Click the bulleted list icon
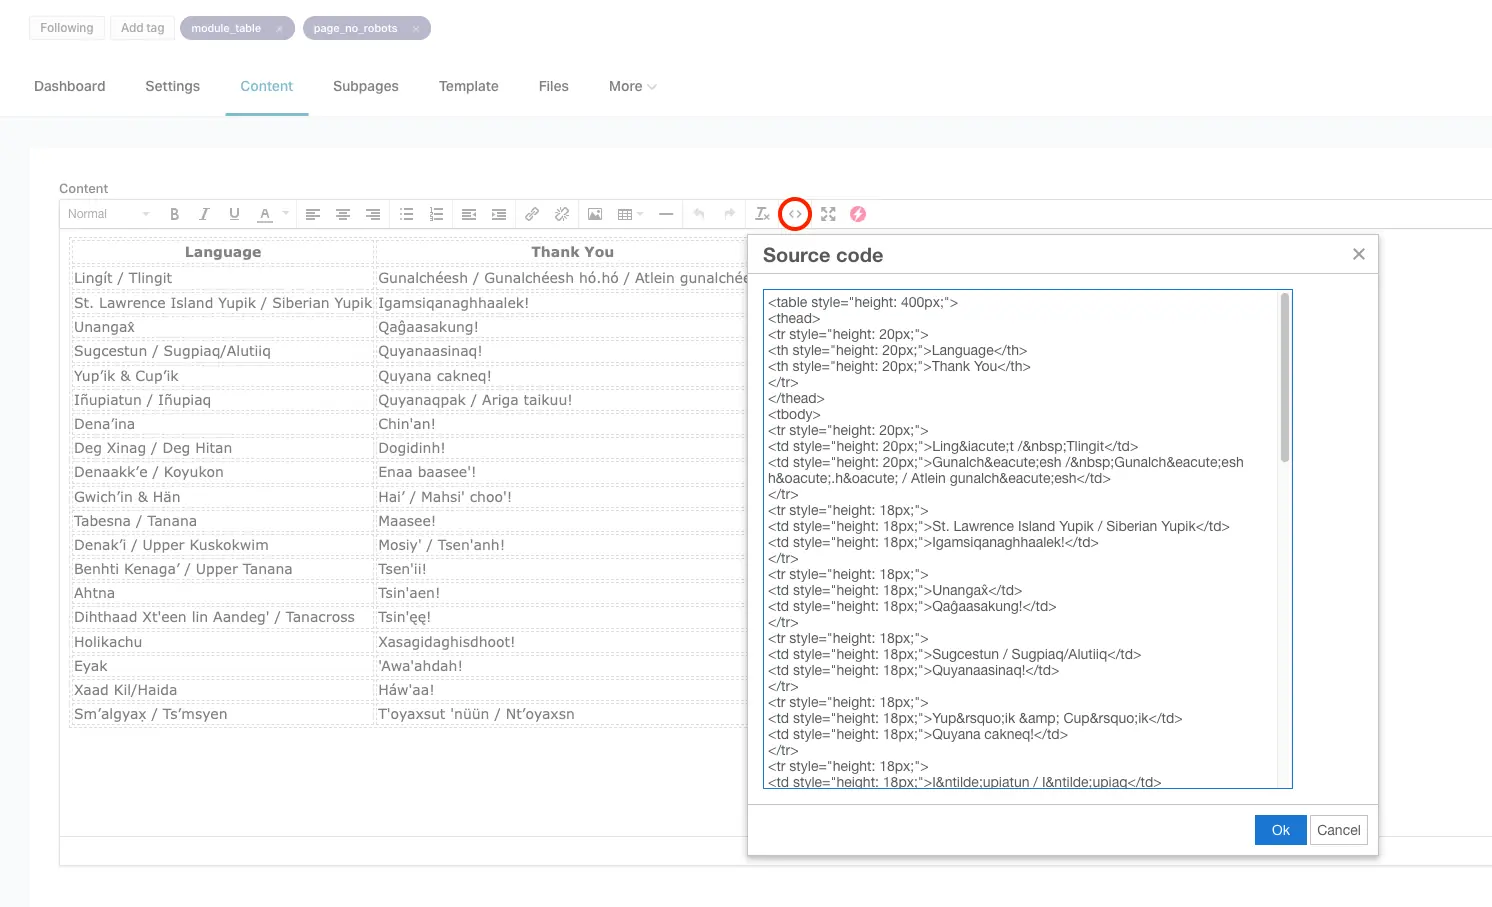1492x907 pixels. 406,214
